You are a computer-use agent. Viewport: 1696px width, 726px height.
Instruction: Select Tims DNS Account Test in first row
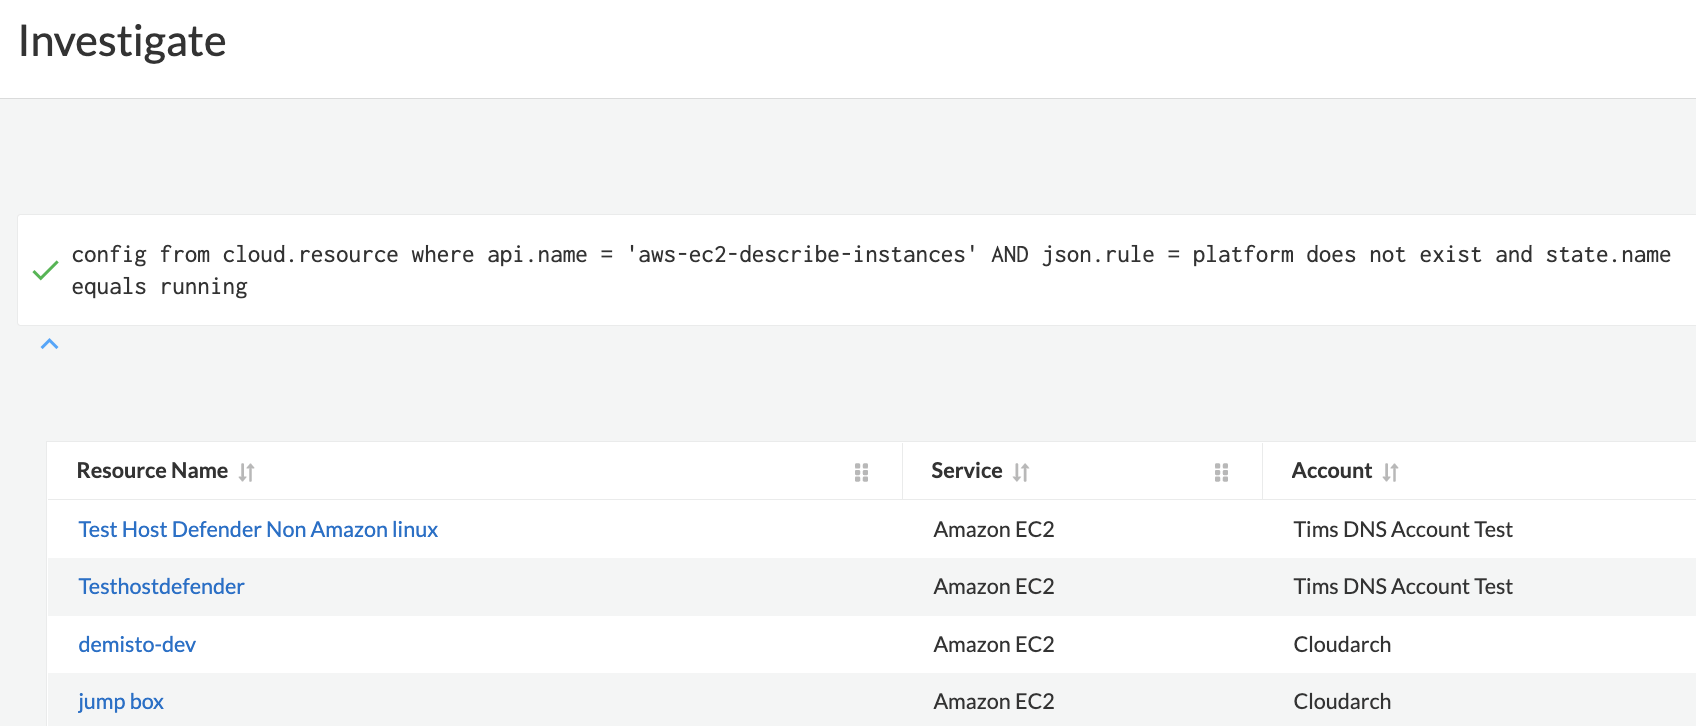click(1402, 529)
